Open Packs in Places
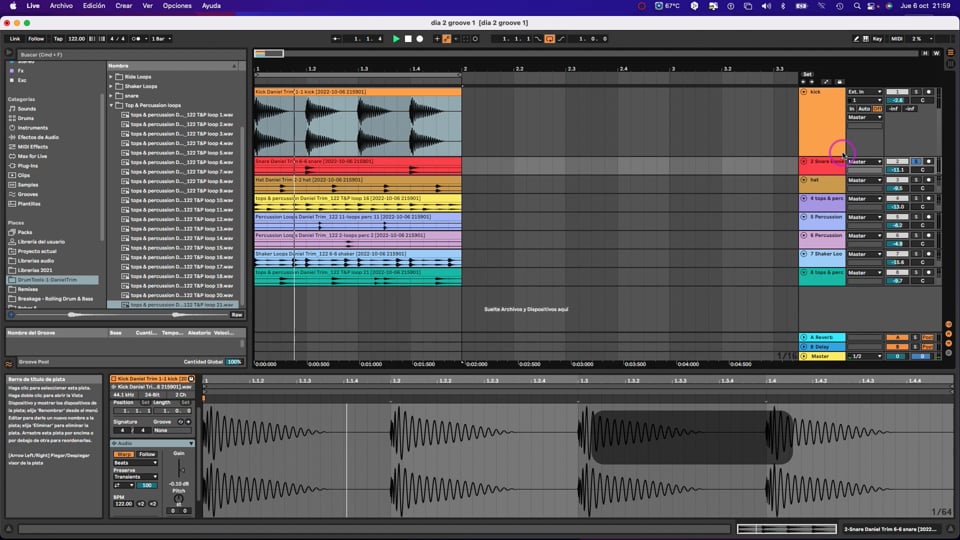Viewport: 960px width, 540px height. click(x=24, y=232)
